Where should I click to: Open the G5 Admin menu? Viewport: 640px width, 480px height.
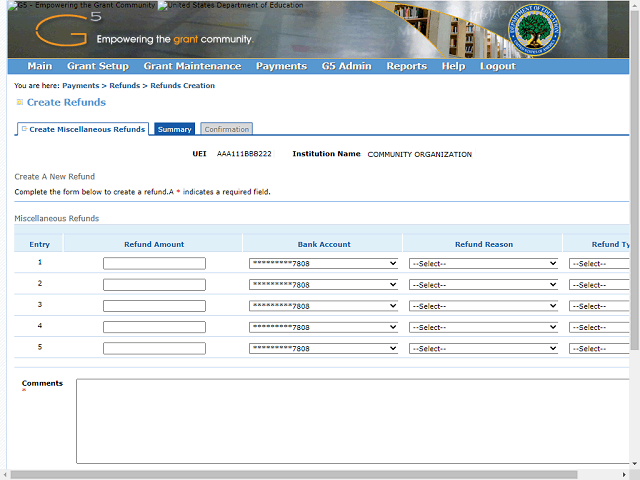click(346, 67)
